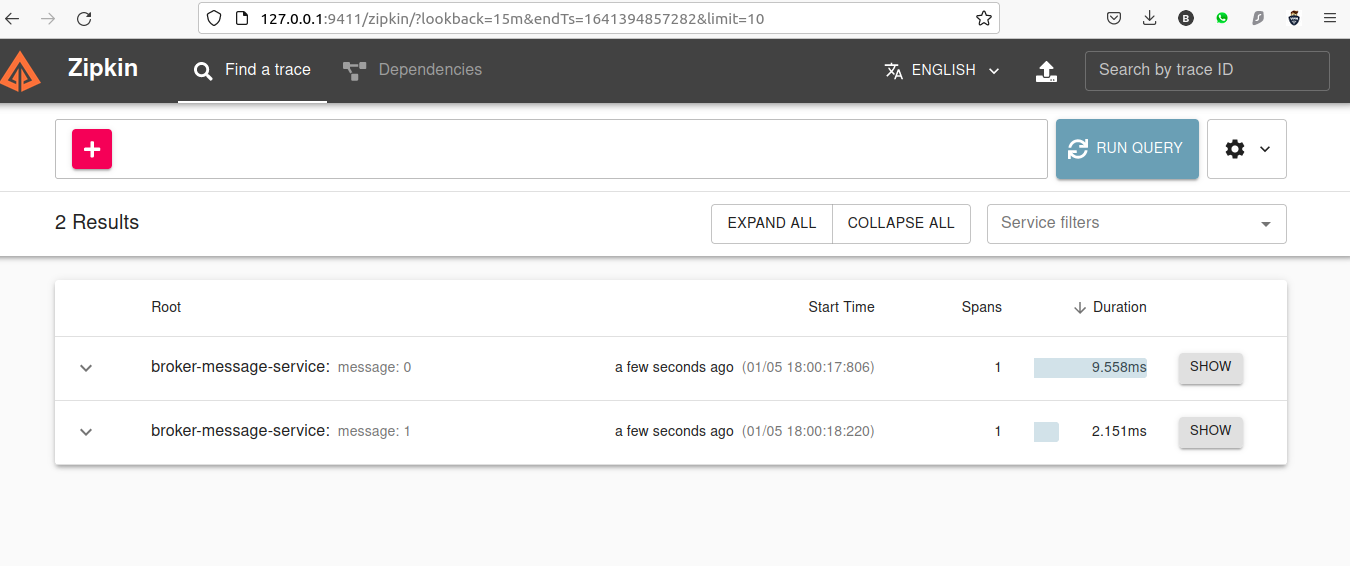Click the 01/05 18:00:18:220 timestamp
Viewport: 1350px width, 566px height.
(808, 432)
